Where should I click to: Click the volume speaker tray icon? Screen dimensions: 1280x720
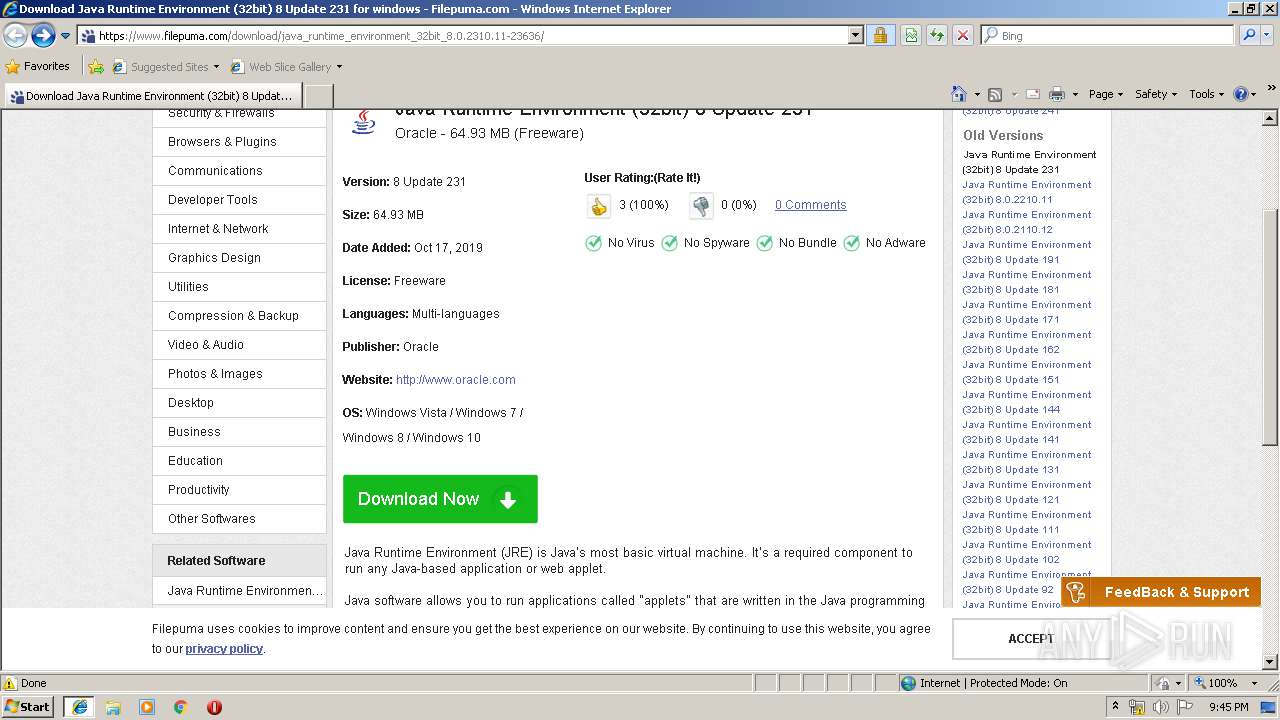point(1161,707)
